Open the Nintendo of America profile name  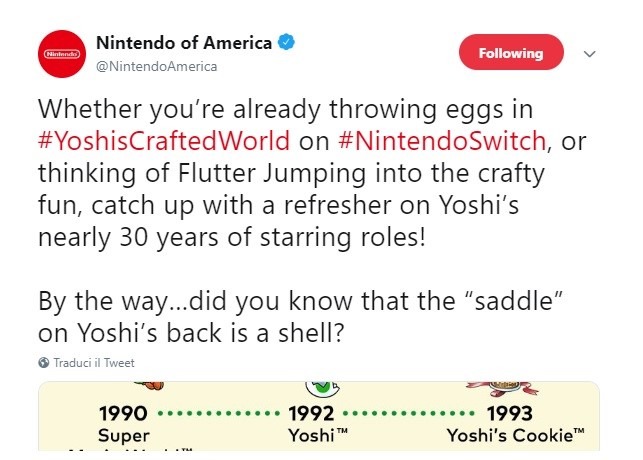click(x=183, y=43)
